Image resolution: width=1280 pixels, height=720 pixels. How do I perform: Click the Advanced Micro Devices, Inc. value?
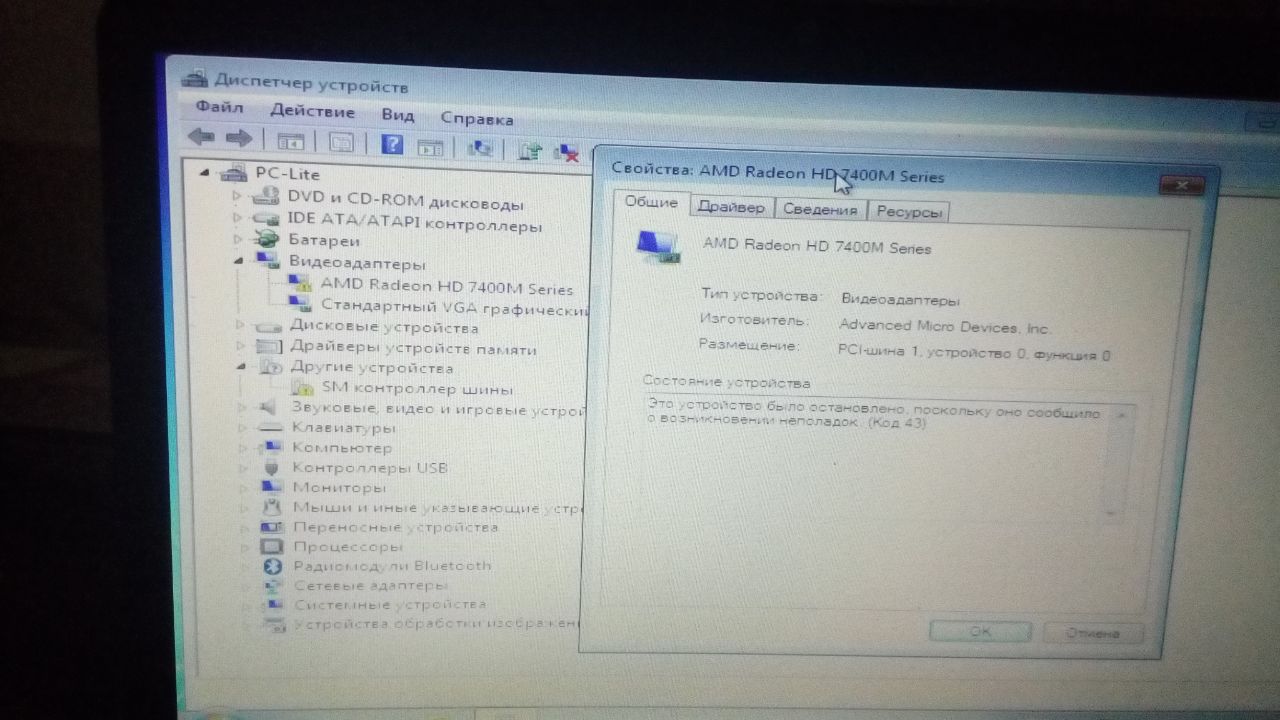click(944, 326)
